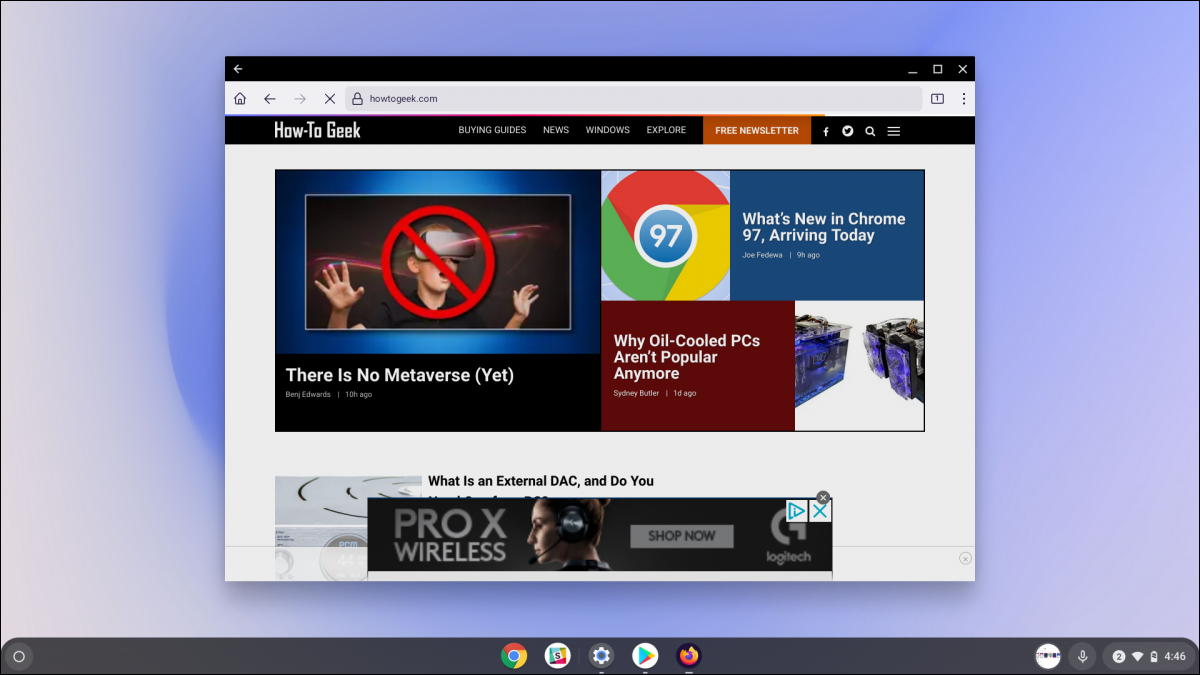Viewport: 1200px width, 675px height.
Task: Open How-To Geek Facebook icon
Action: coord(826,131)
